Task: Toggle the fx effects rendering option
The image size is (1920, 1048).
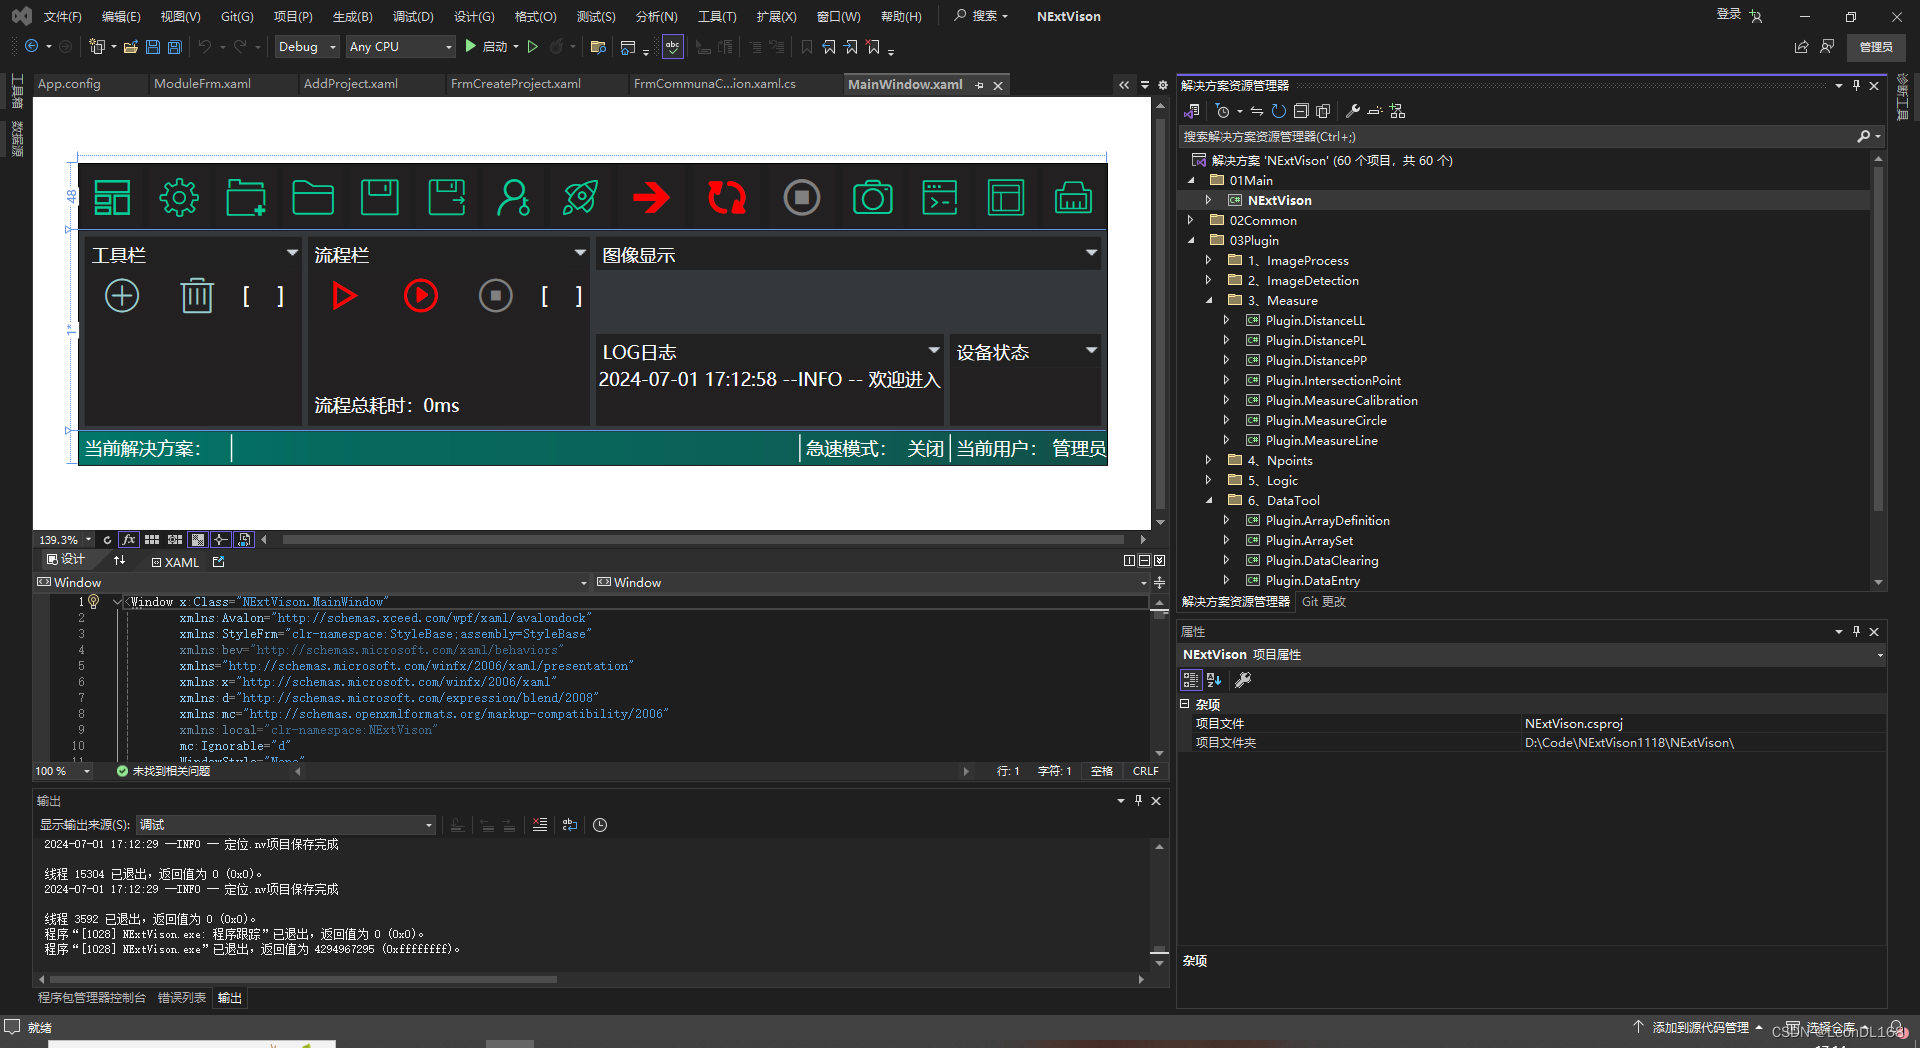Action: click(x=129, y=539)
